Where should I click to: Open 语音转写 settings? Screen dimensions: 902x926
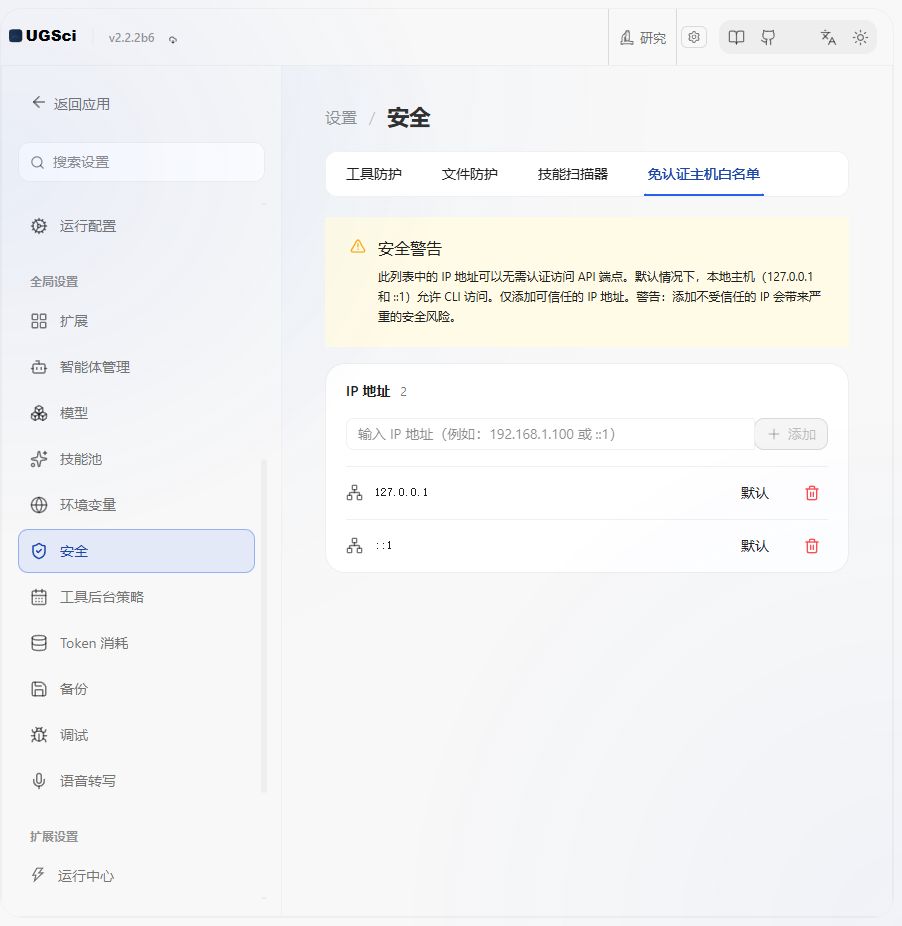click(x=136, y=781)
